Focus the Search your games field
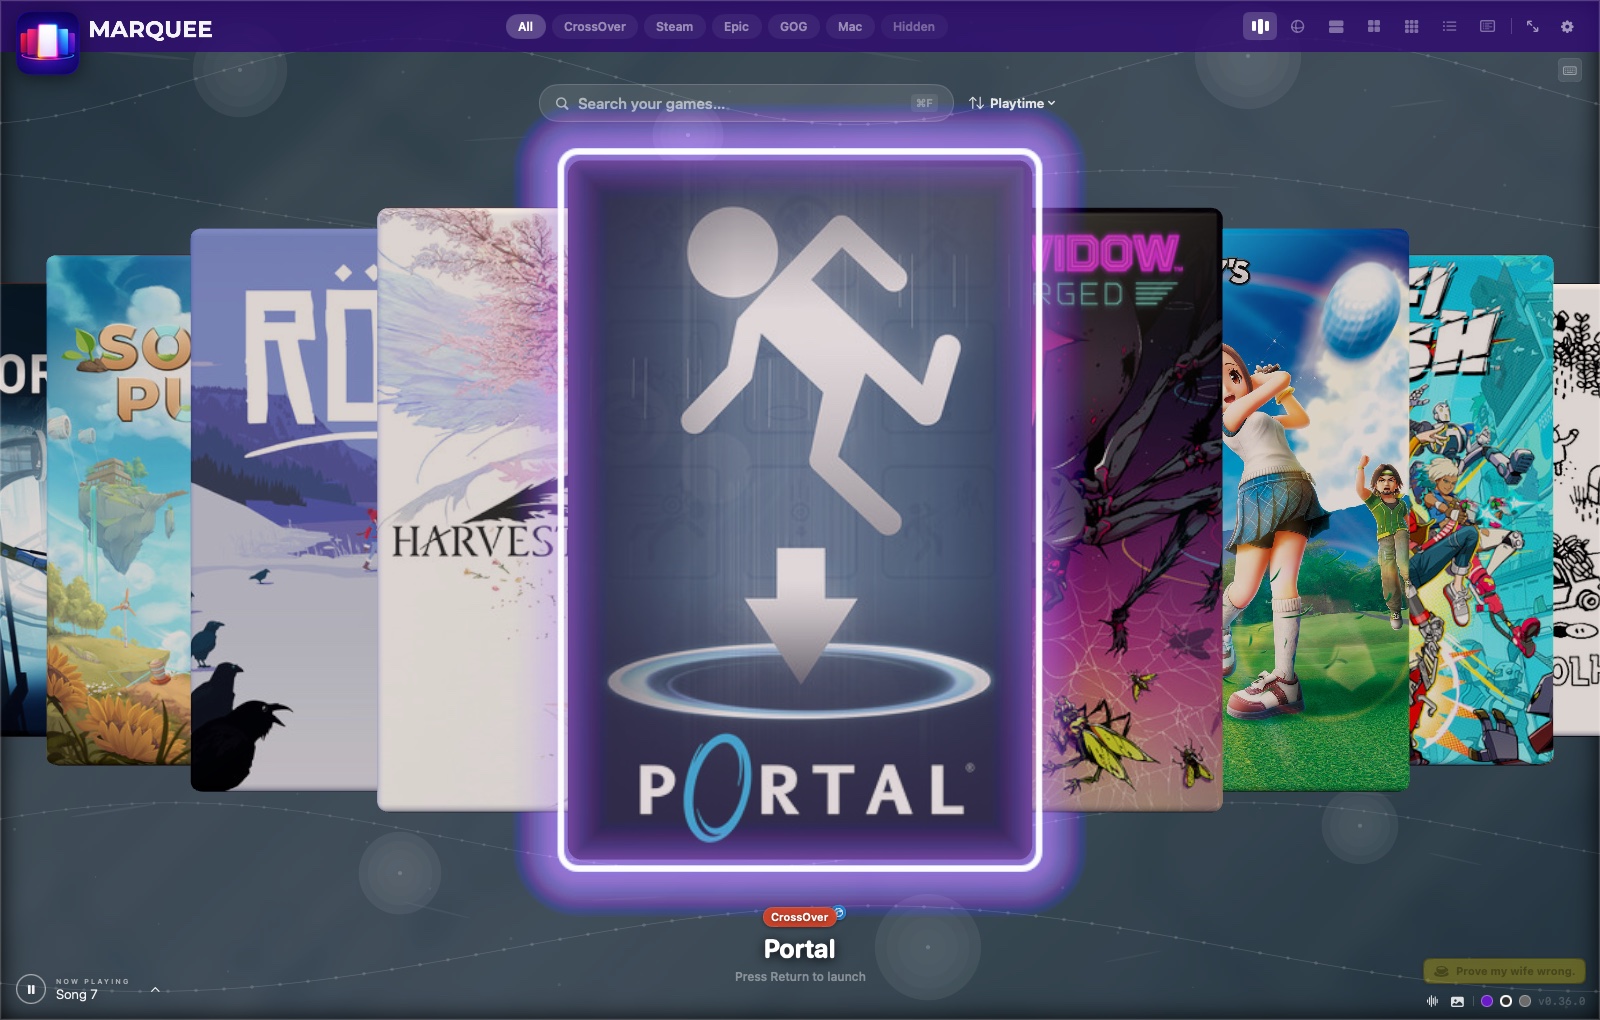 (x=746, y=103)
